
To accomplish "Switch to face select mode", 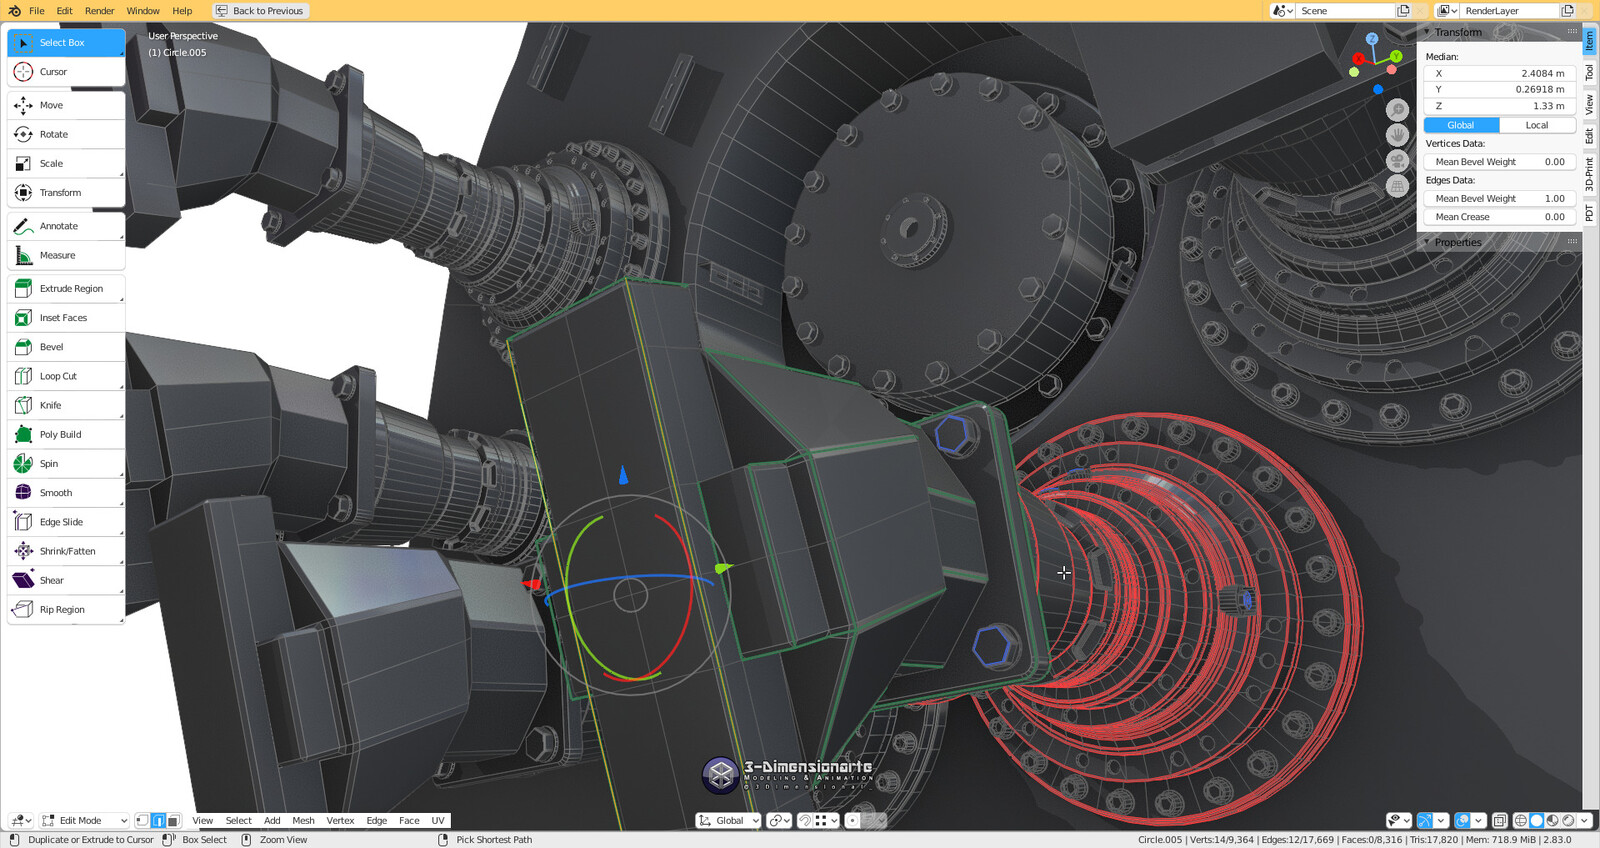I will [x=173, y=820].
